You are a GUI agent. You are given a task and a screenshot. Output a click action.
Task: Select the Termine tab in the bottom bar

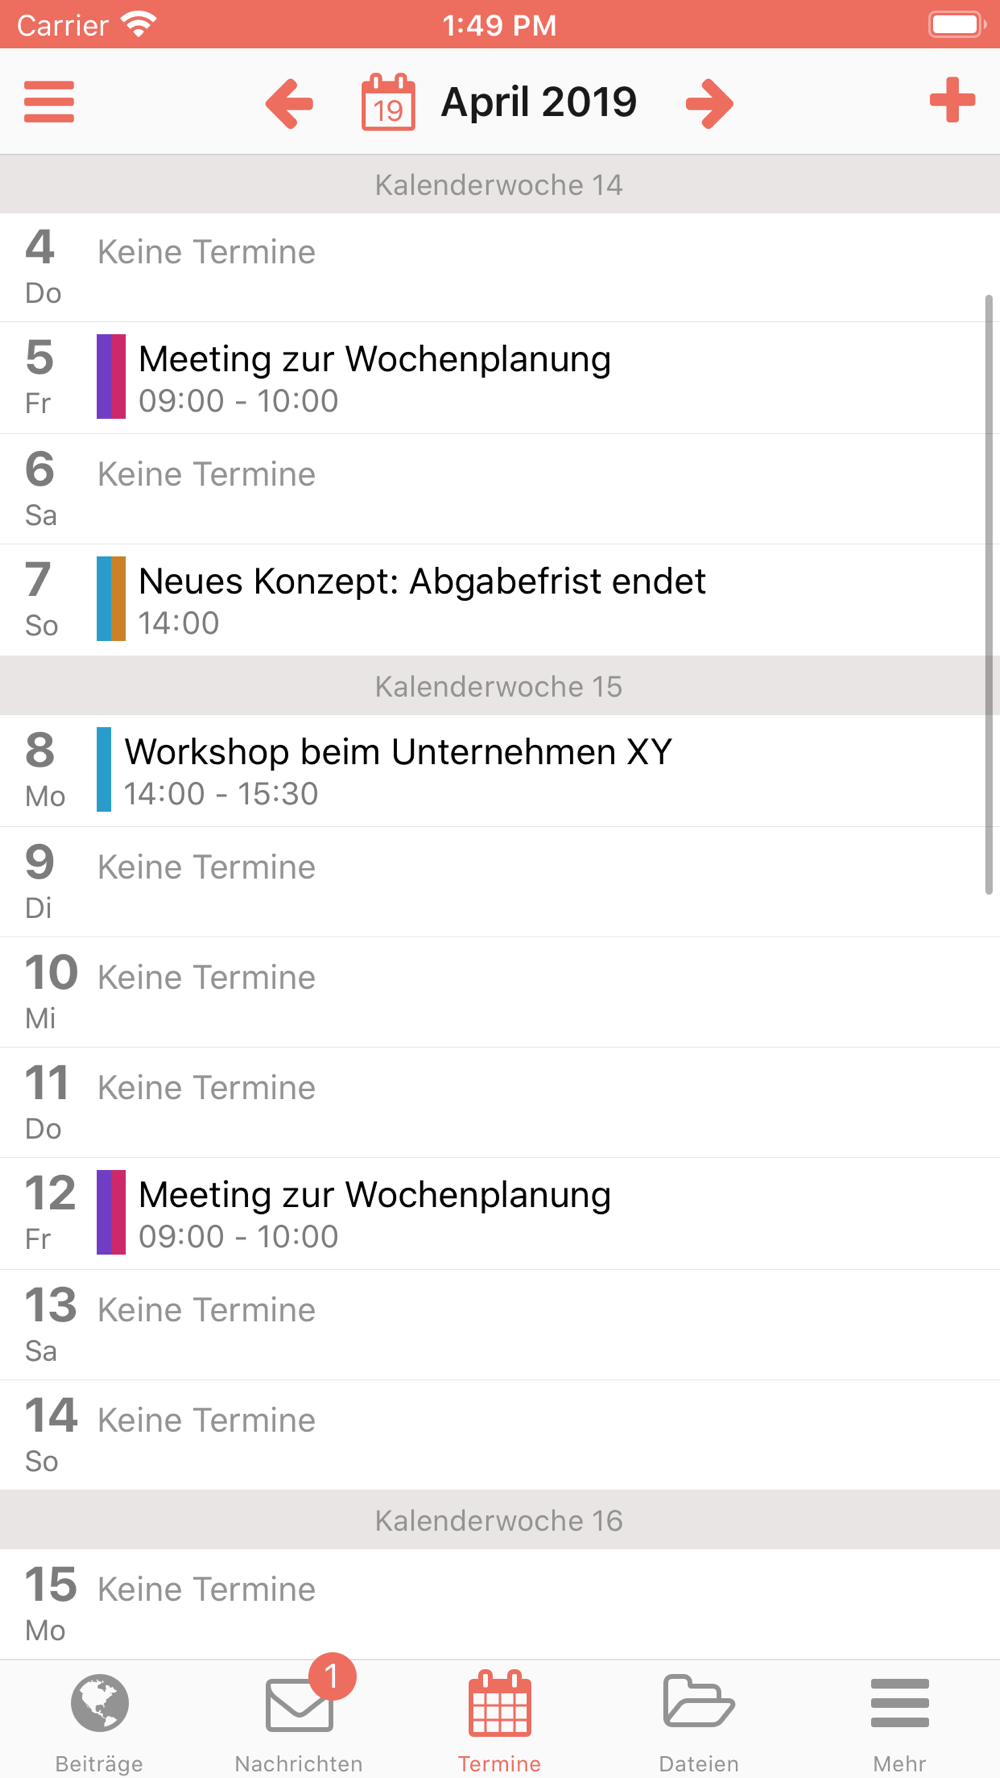coord(499,1720)
